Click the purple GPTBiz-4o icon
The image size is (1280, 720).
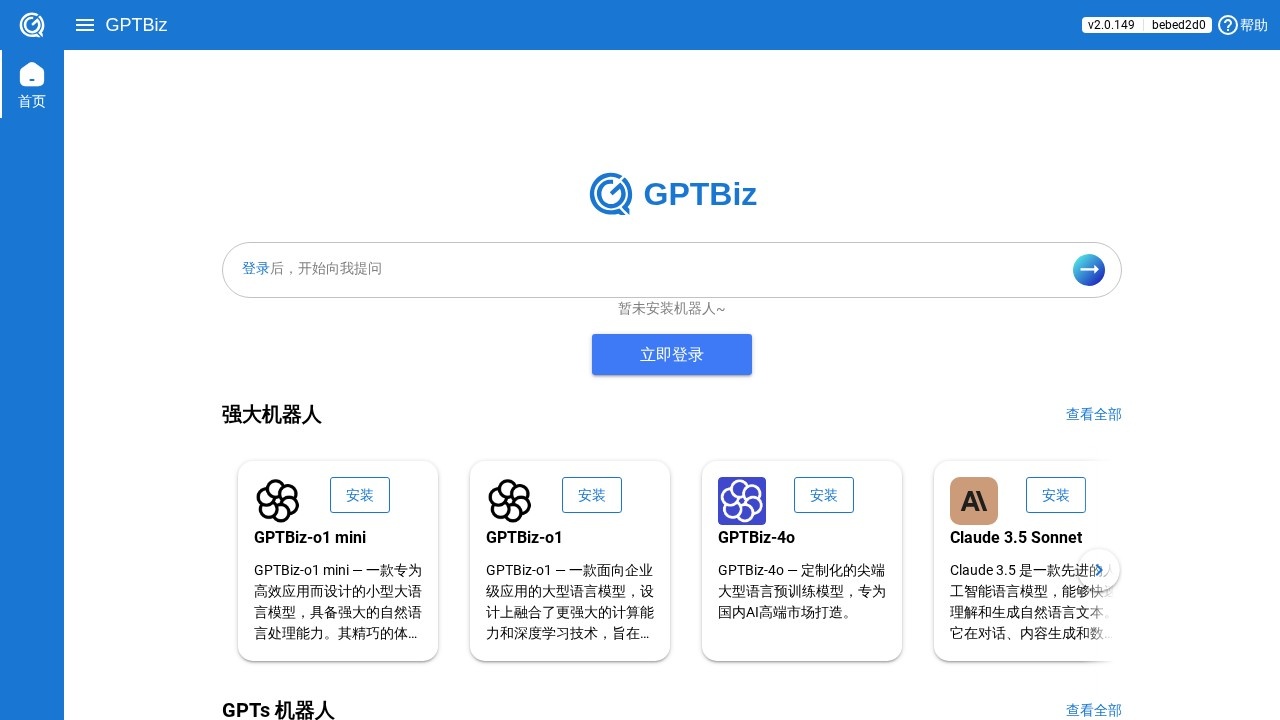tap(742, 501)
